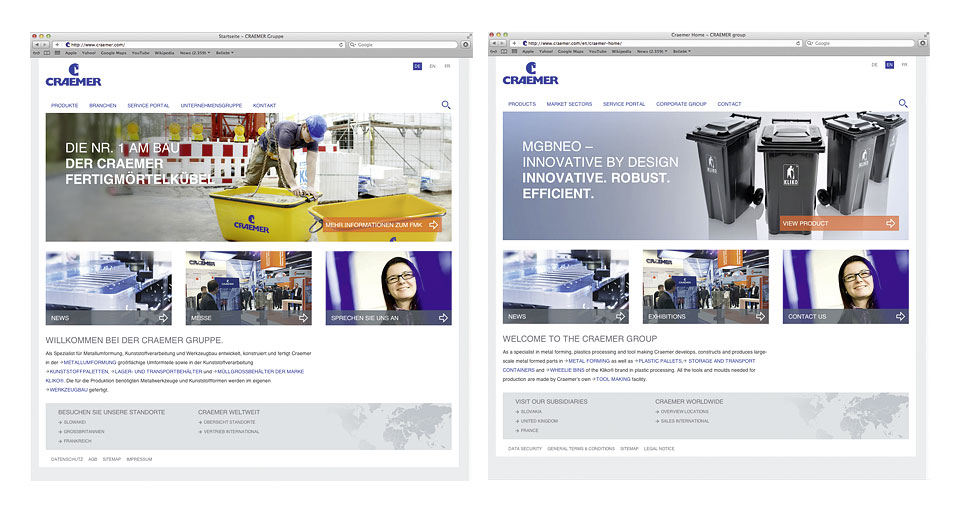Expand the Beliebt bookmarks folder in Startseite window
Viewport: 960px width, 512px height.
tap(225, 53)
